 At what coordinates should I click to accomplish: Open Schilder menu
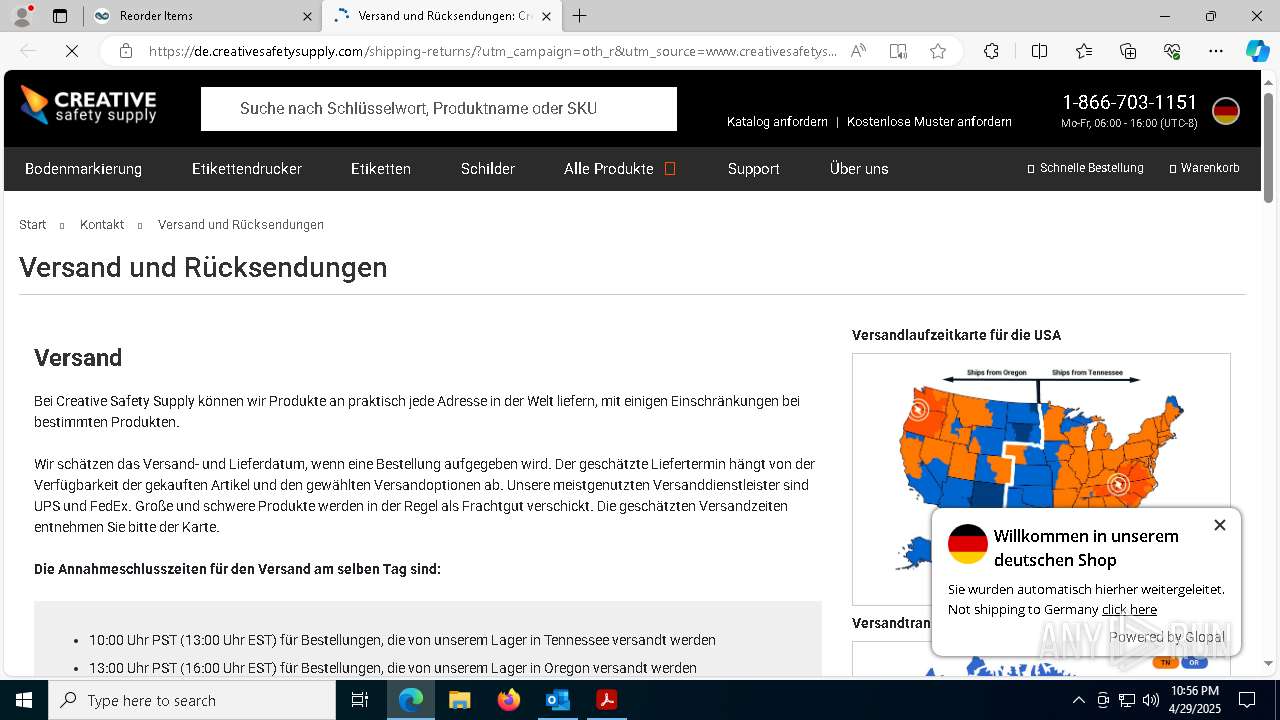click(488, 169)
